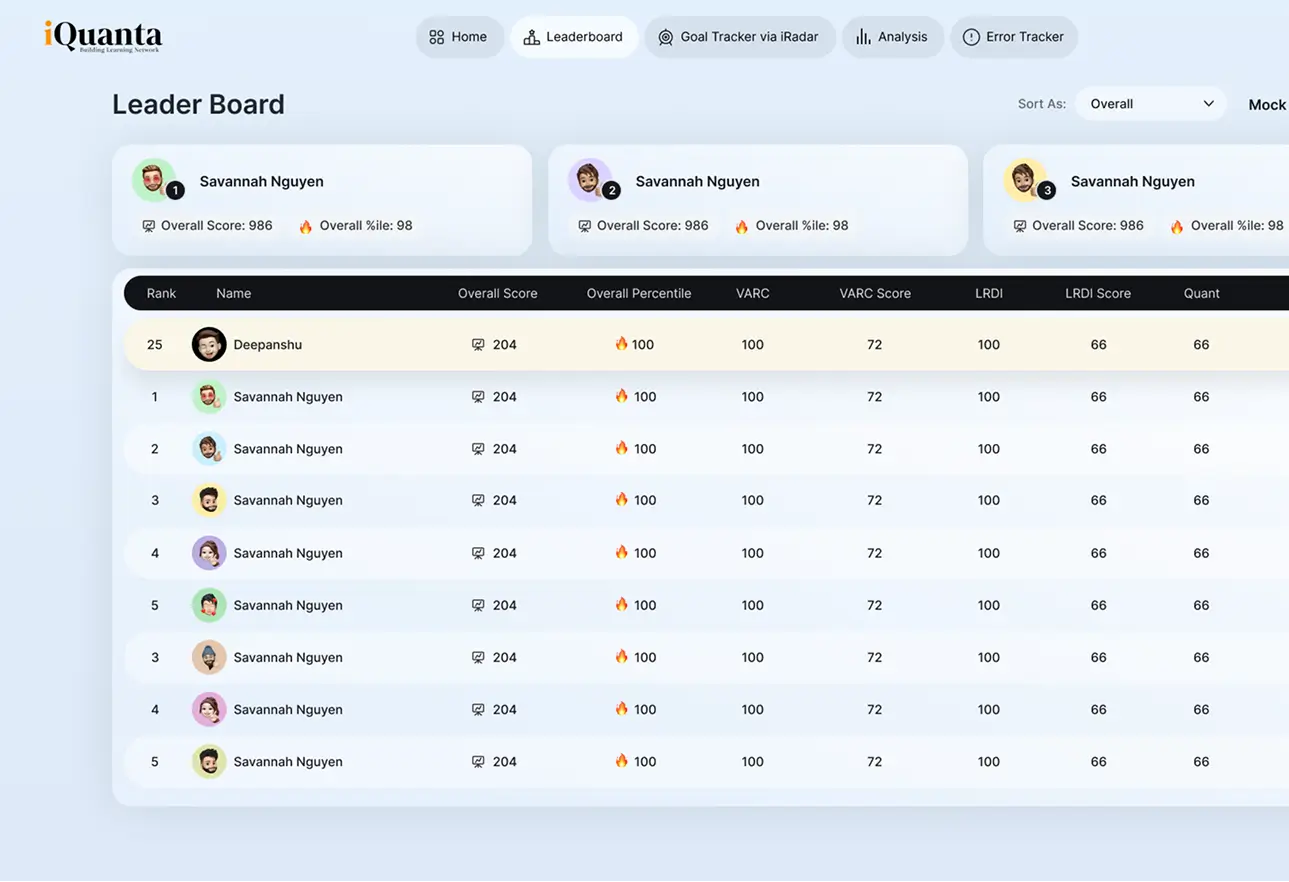
Task: Expand the Sort As Overall dropdown
Action: pyautogui.click(x=1151, y=104)
